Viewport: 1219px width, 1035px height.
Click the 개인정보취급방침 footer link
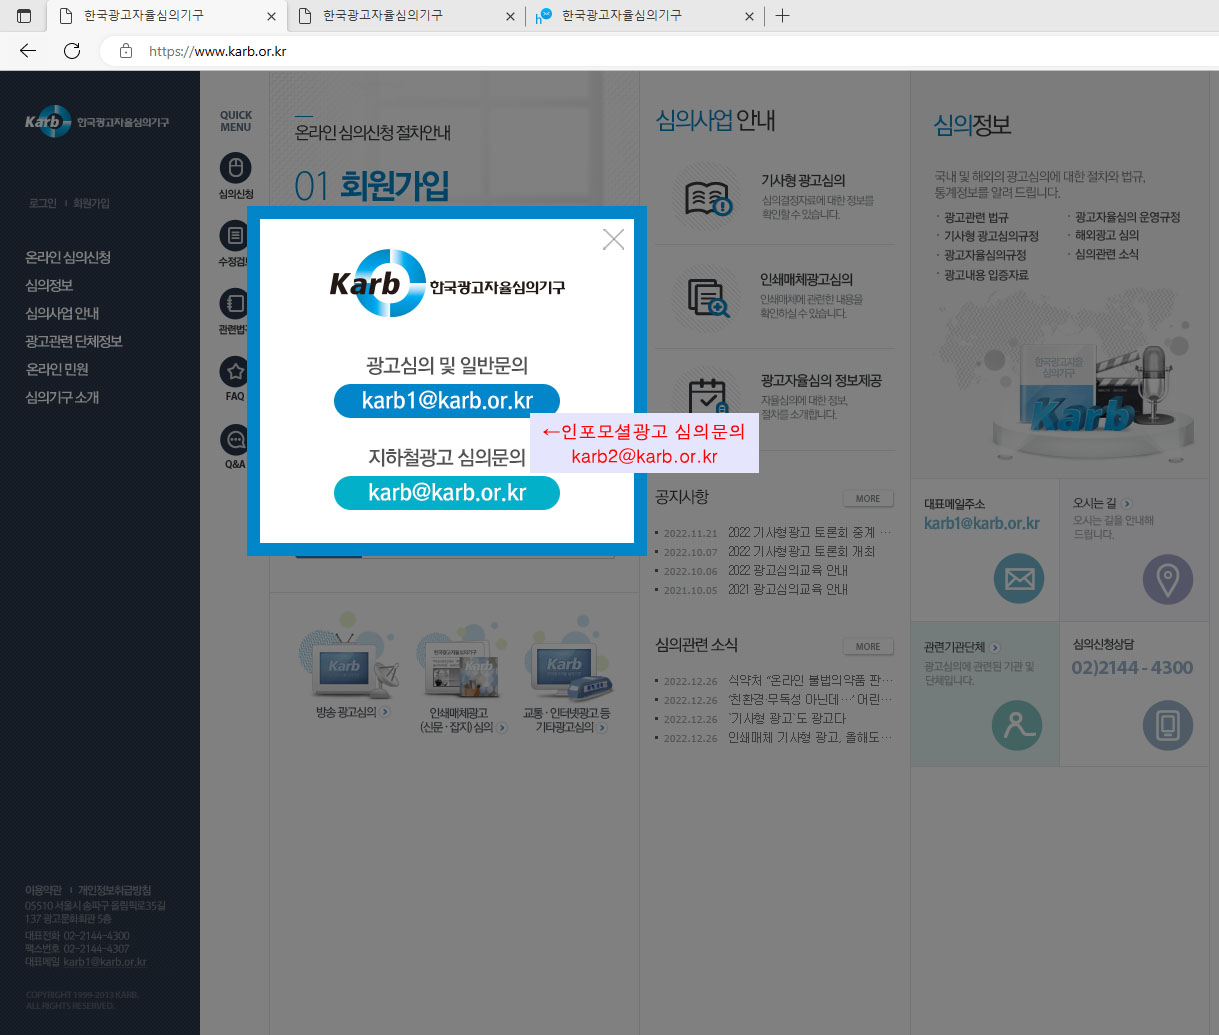(115, 890)
